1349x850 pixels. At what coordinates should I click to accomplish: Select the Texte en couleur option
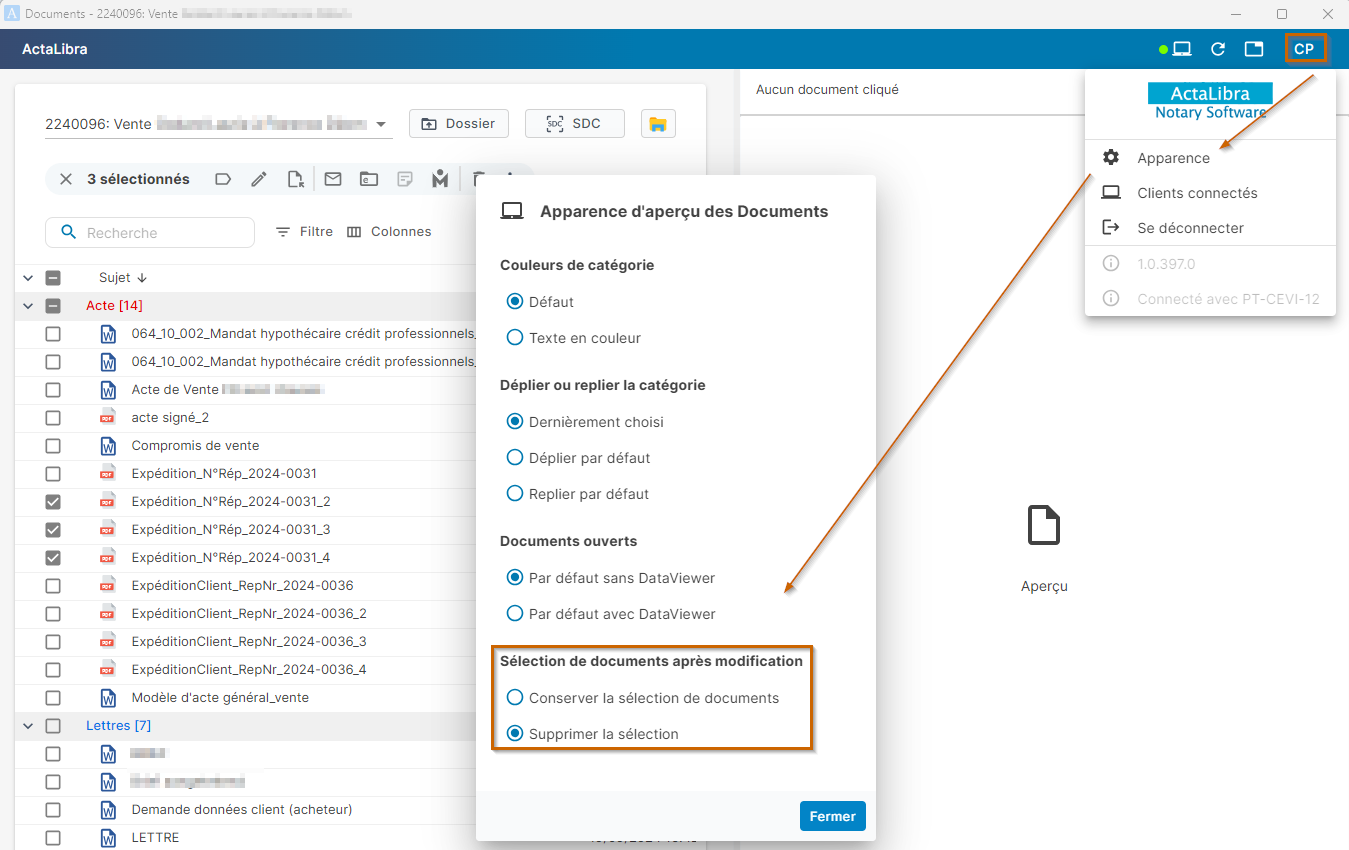click(515, 337)
